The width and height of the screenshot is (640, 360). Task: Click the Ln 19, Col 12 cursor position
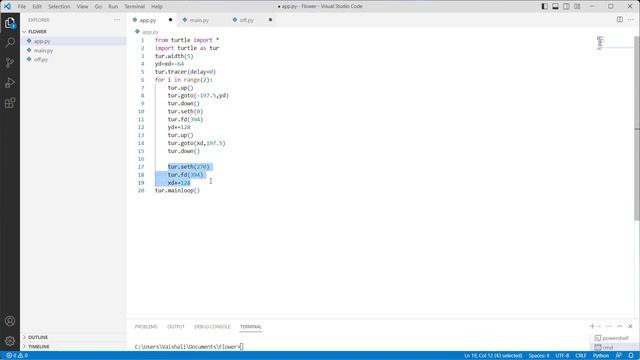pos(493,356)
